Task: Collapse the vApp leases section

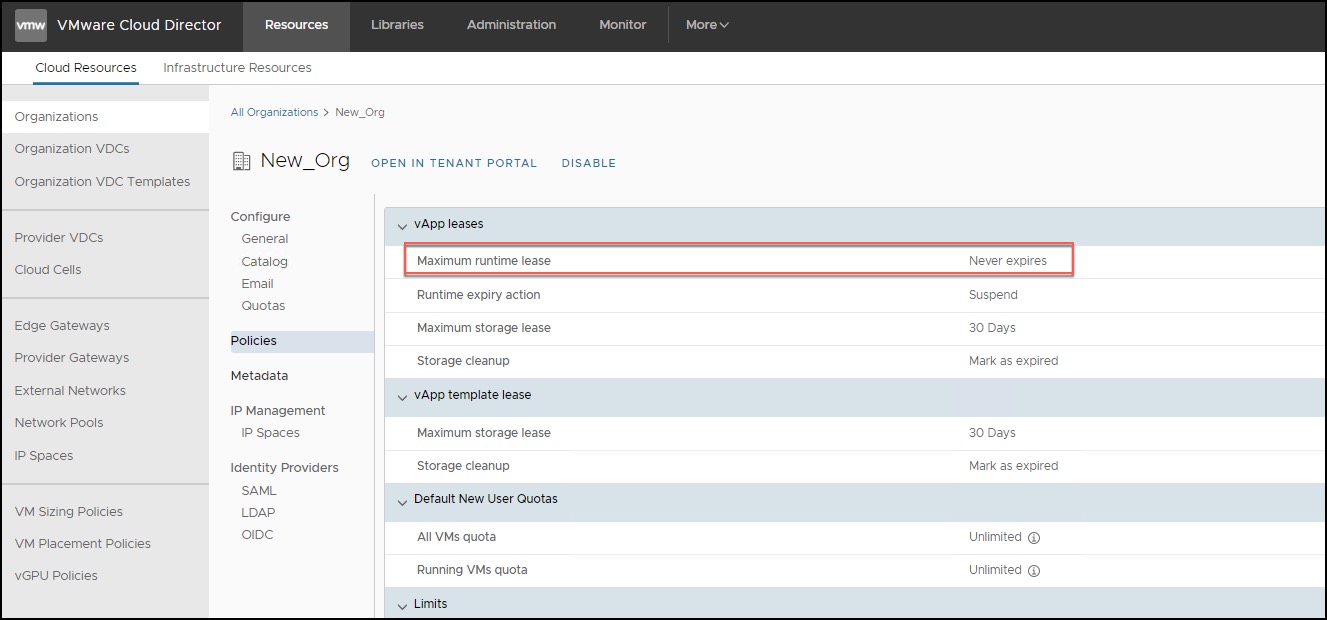Action: tap(403, 226)
